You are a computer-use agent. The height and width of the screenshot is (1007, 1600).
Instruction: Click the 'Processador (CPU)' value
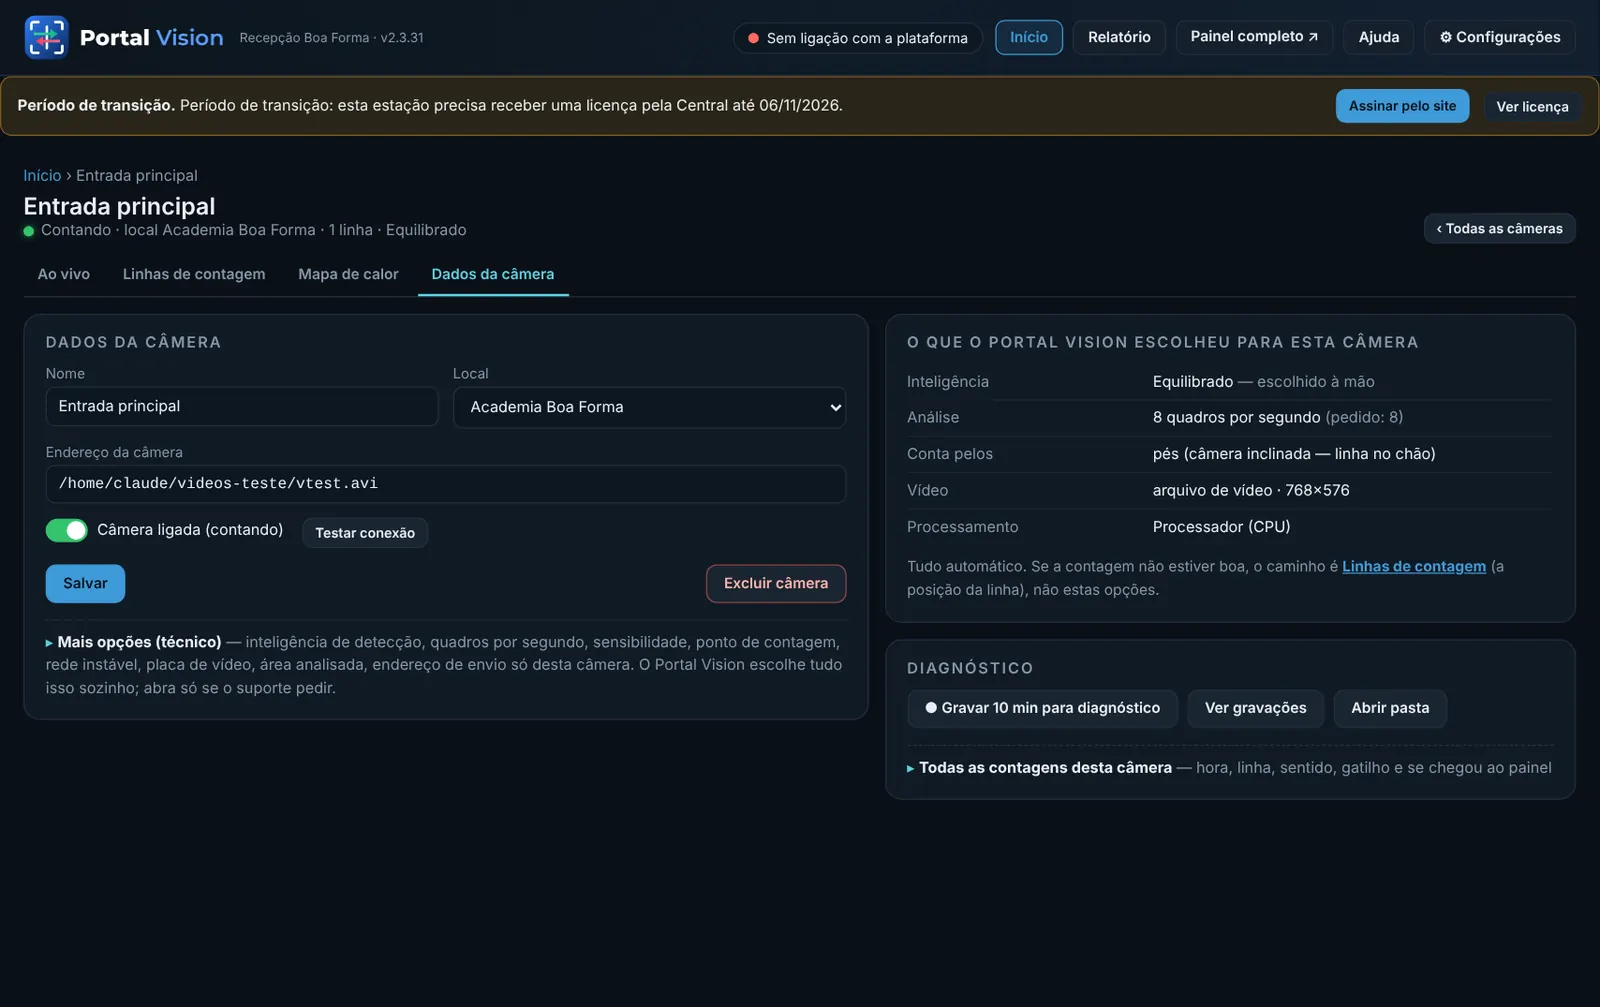tap(1221, 527)
